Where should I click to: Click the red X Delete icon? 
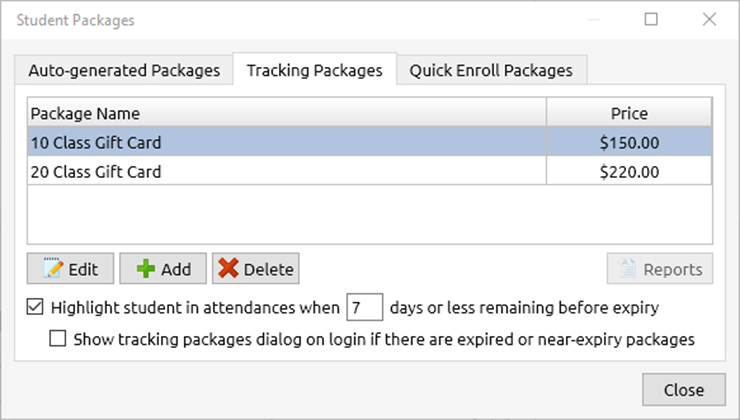point(229,269)
